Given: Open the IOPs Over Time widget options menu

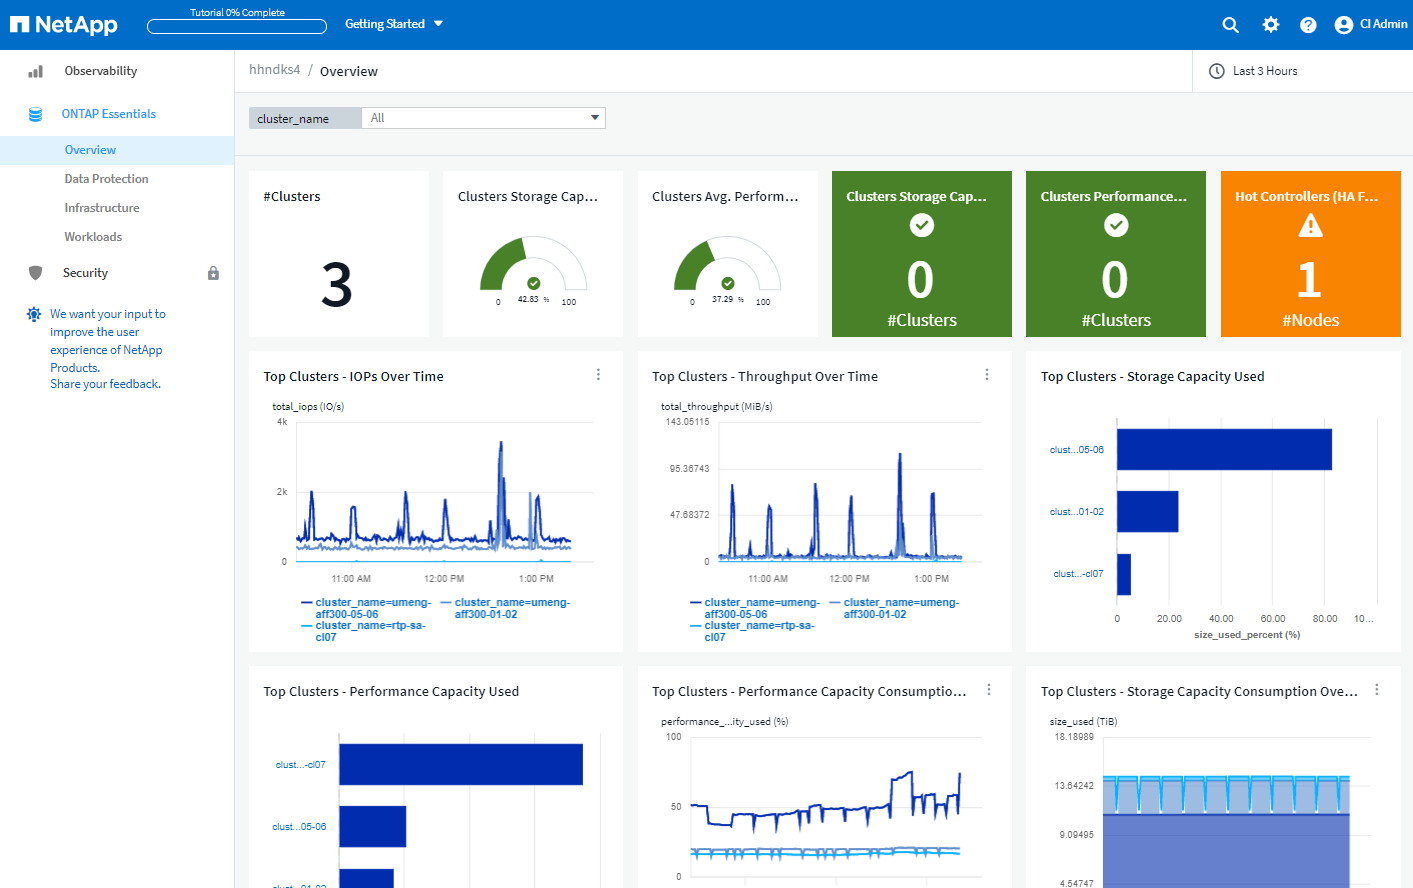Looking at the screenshot, I should coord(598,375).
